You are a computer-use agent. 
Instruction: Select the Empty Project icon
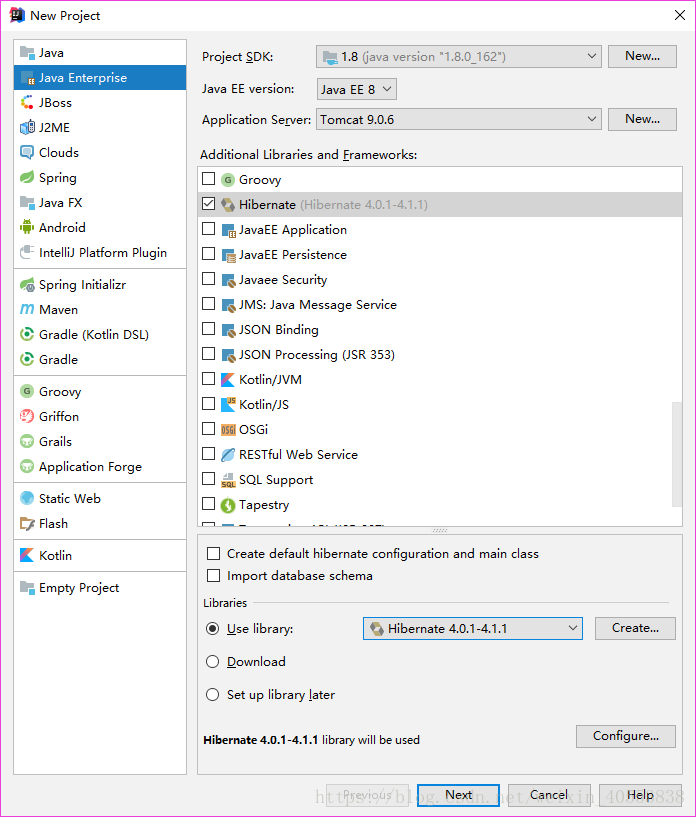tap(27, 588)
